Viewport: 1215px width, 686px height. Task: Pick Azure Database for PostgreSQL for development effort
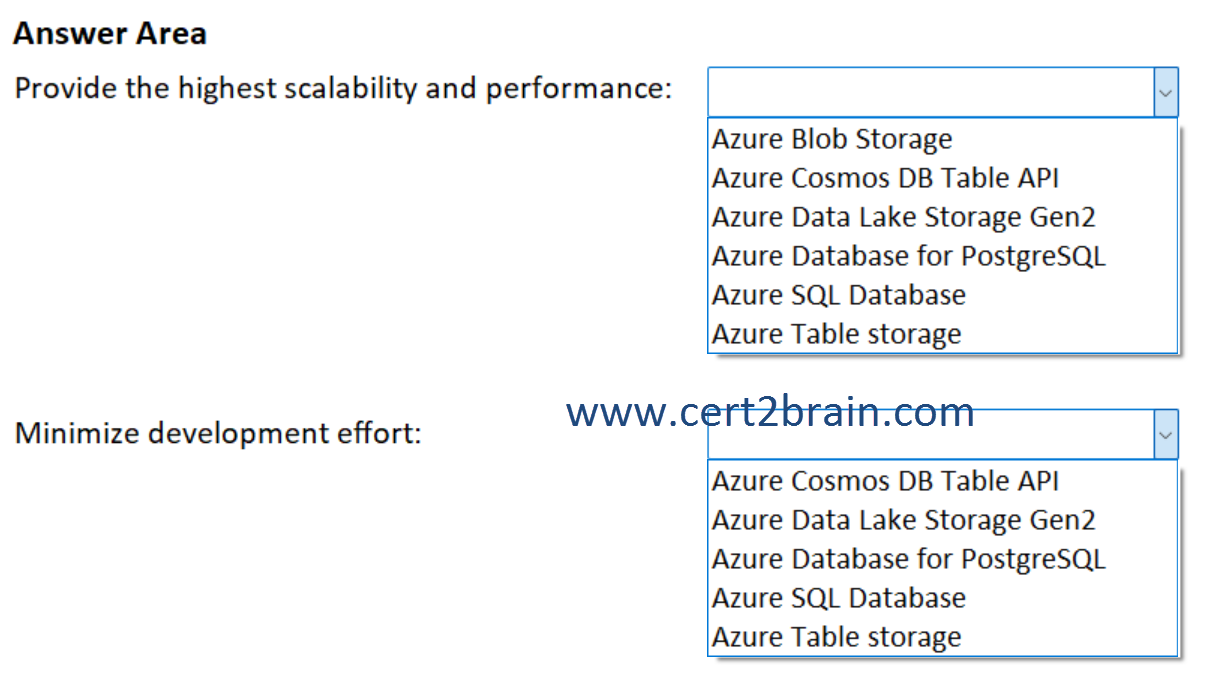click(x=908, y=559)
